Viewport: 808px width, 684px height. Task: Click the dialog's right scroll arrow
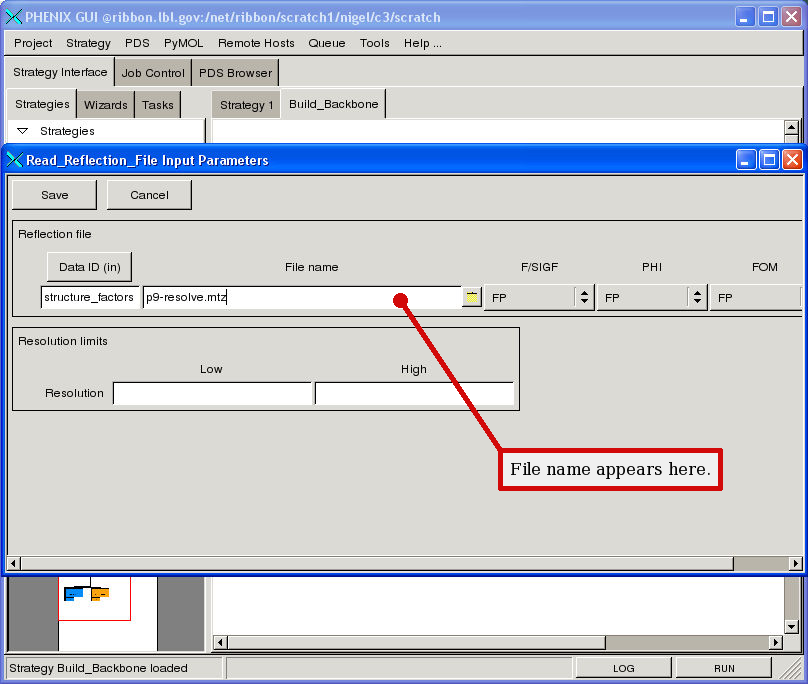coord(796,563)
